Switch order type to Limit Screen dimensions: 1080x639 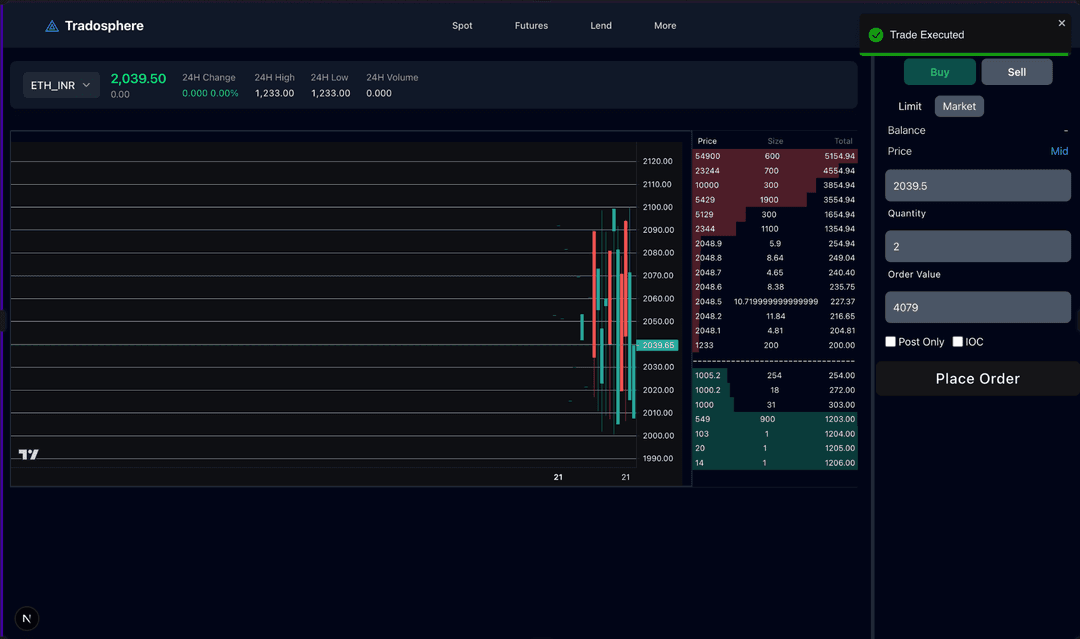[910, 106]
